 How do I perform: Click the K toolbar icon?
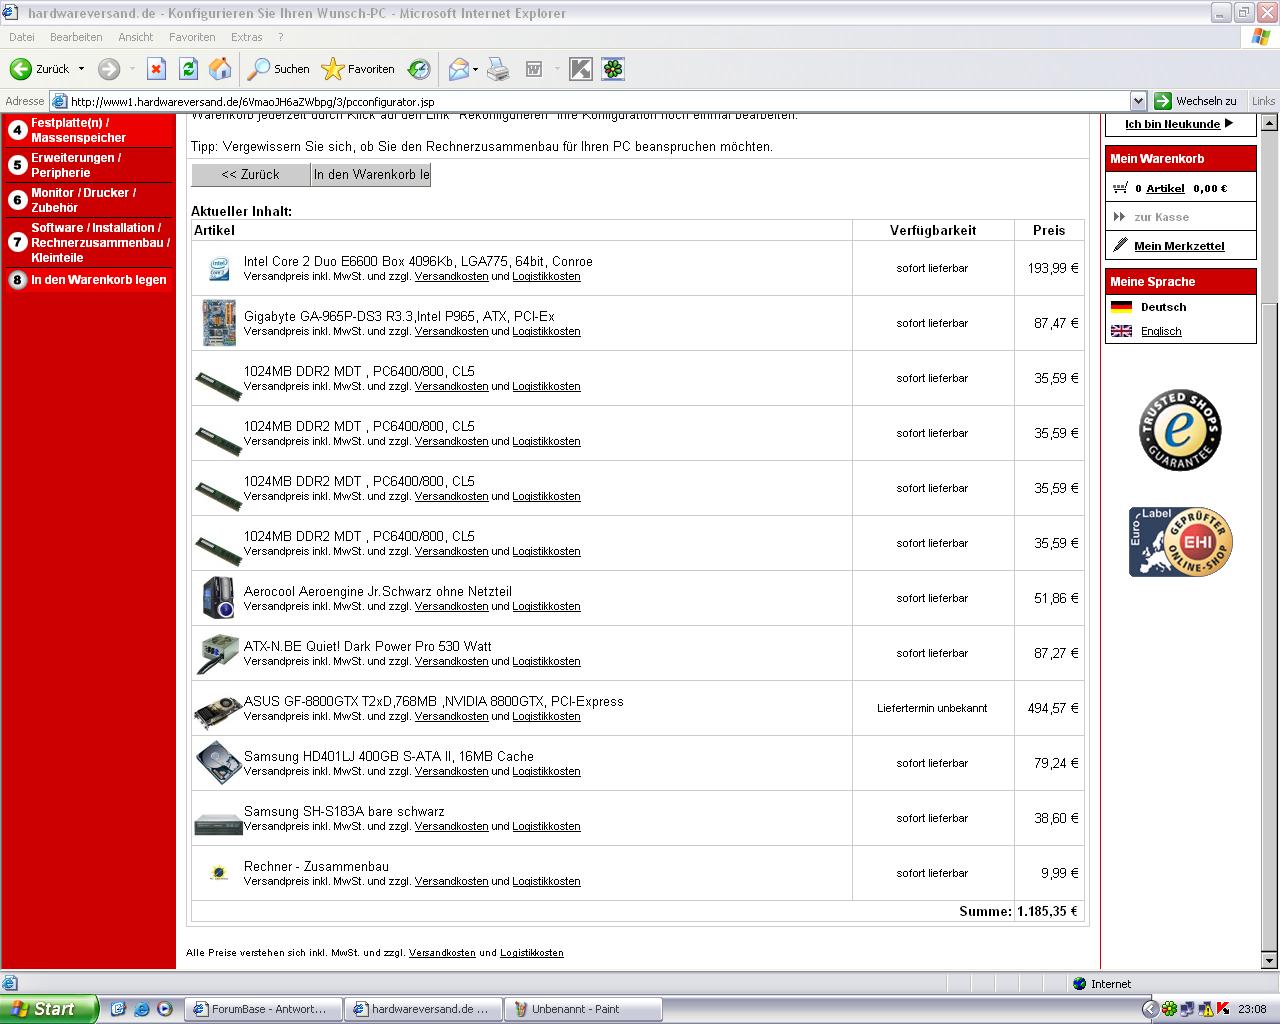(580, 69)
